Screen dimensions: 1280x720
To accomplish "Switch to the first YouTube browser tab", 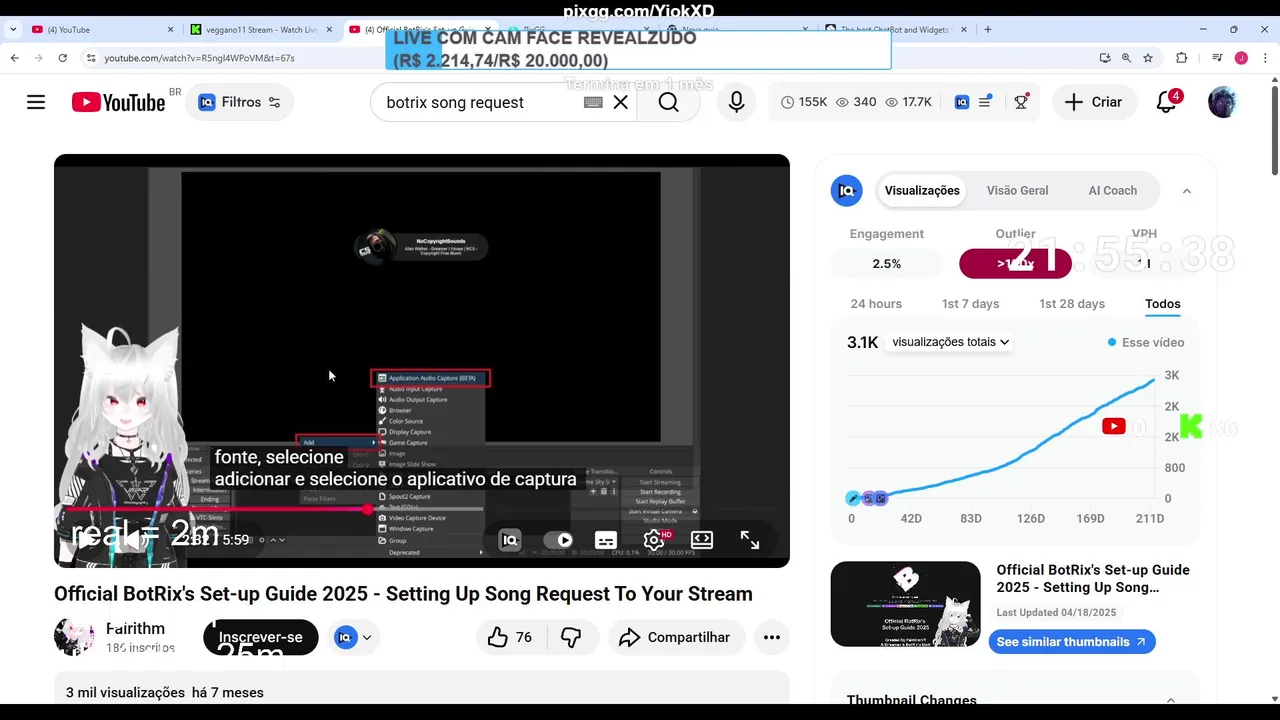I will point(102,30).
